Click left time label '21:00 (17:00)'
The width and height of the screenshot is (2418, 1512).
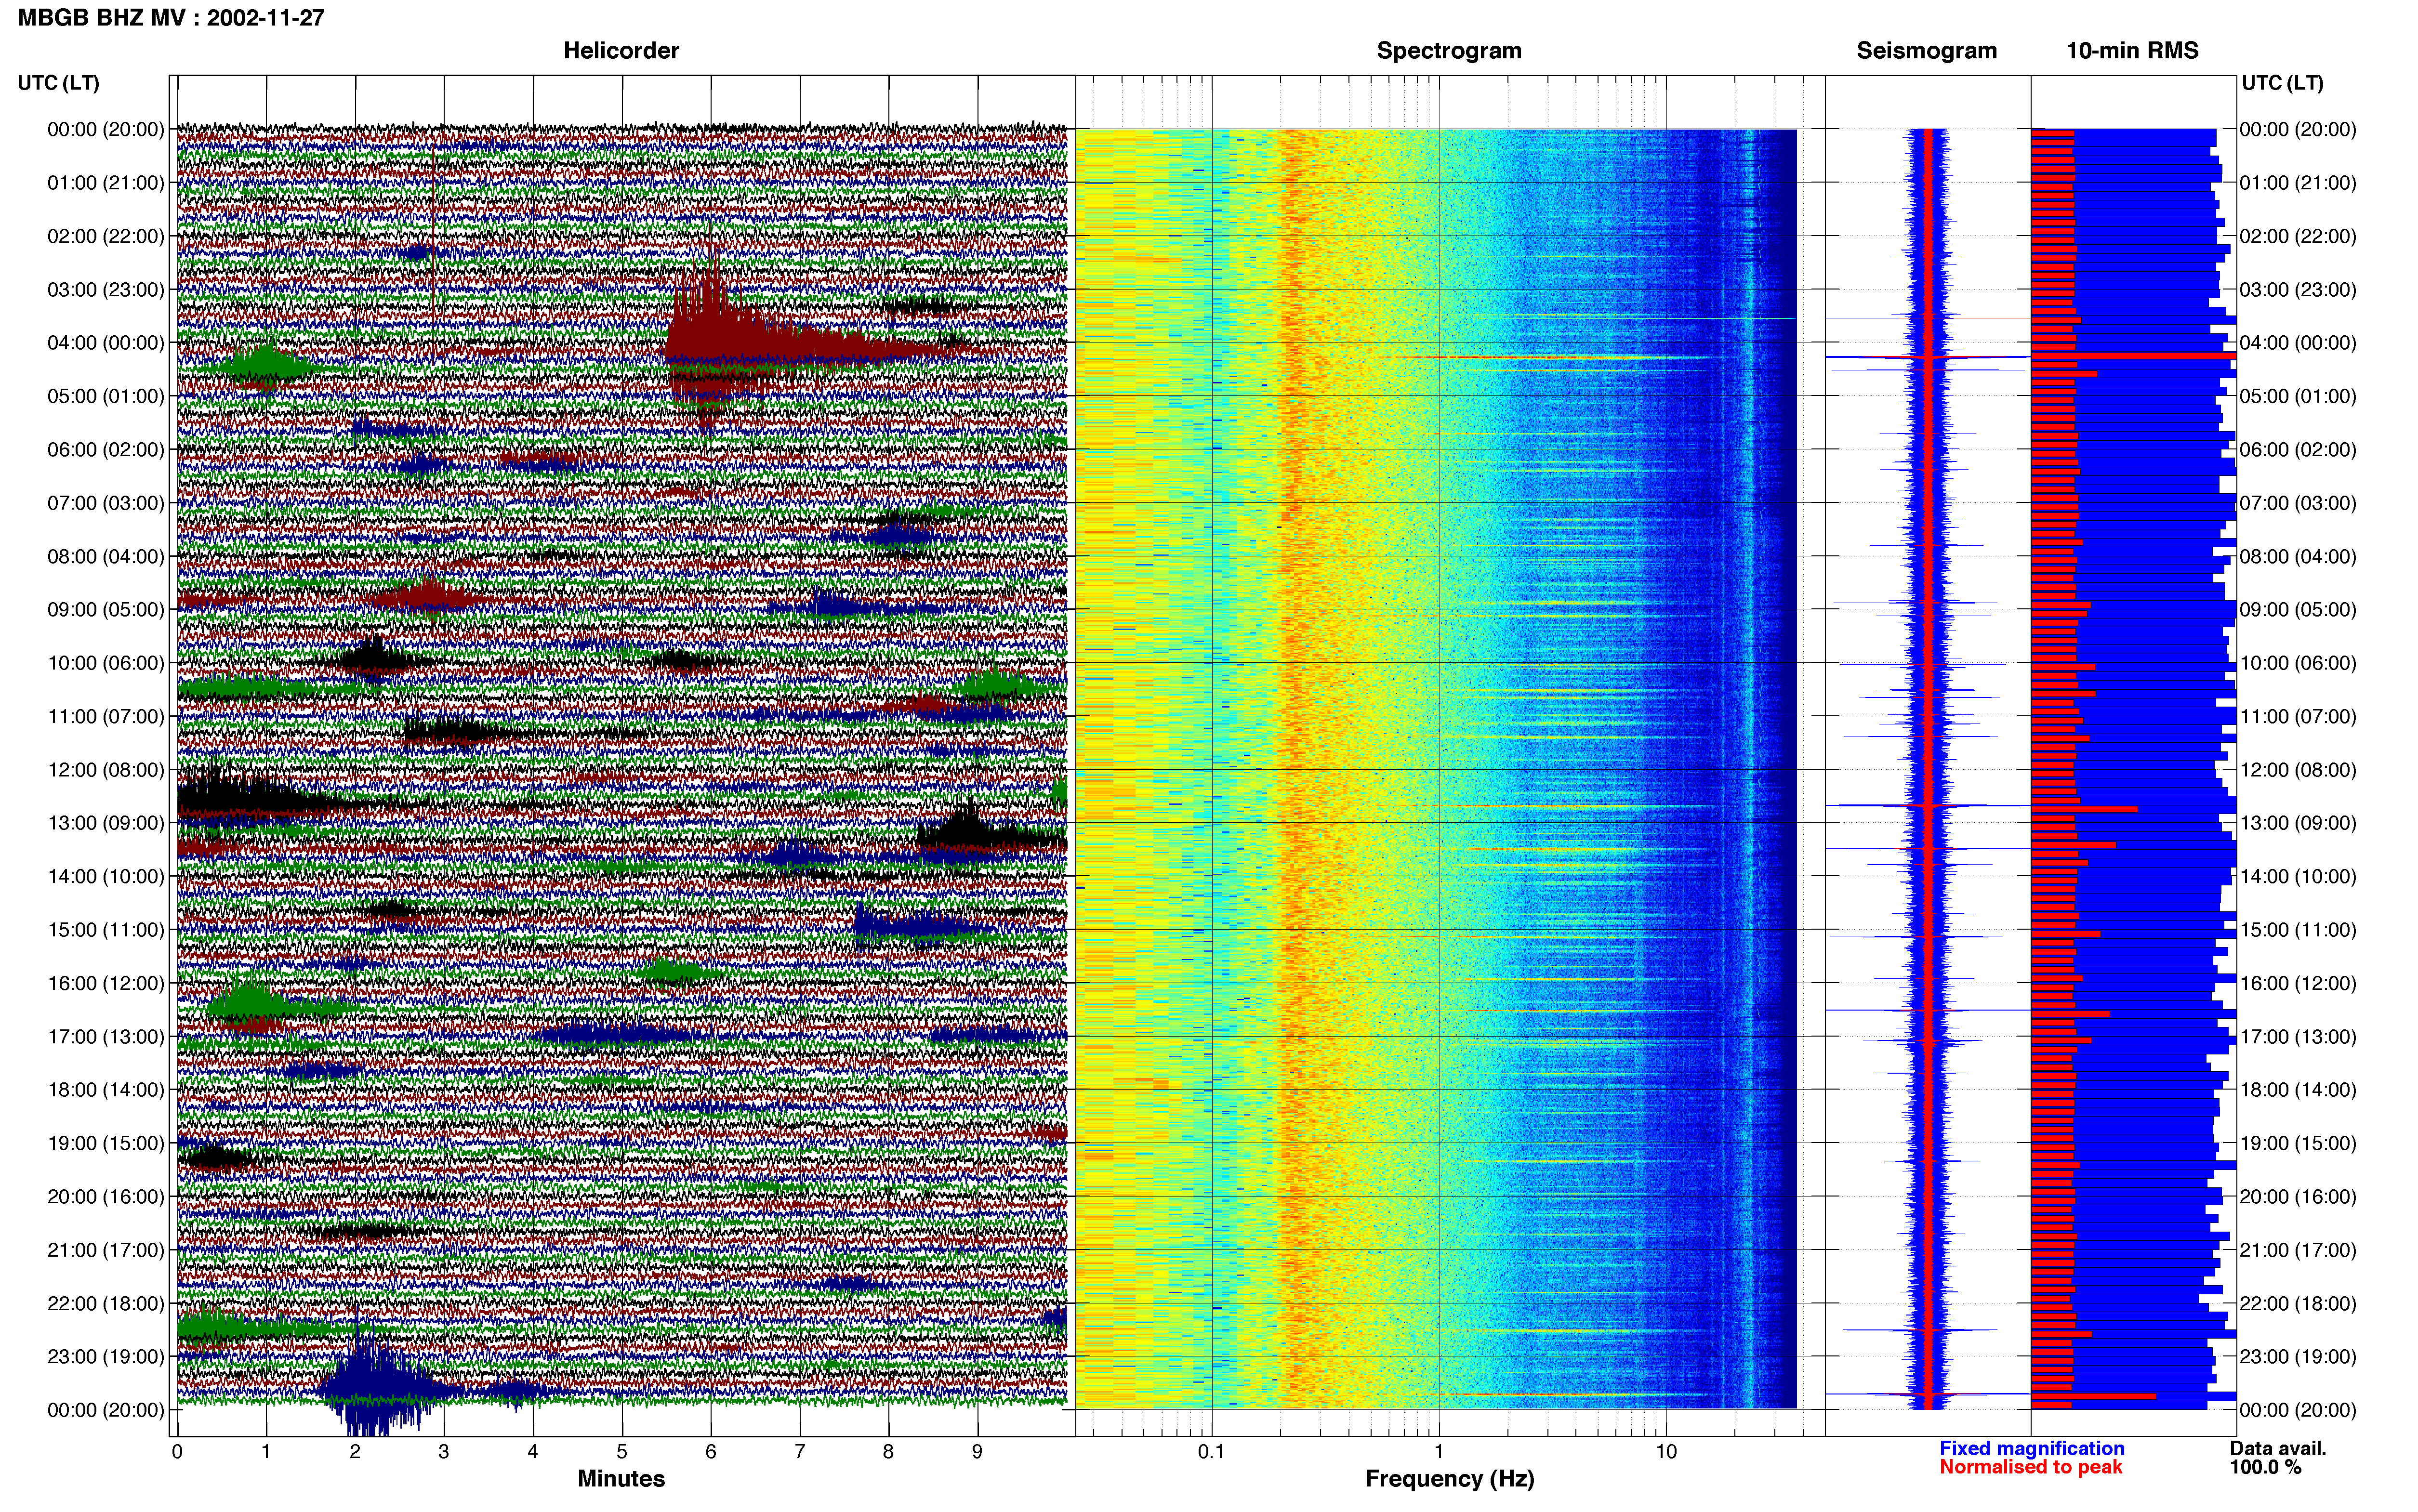106,1250
